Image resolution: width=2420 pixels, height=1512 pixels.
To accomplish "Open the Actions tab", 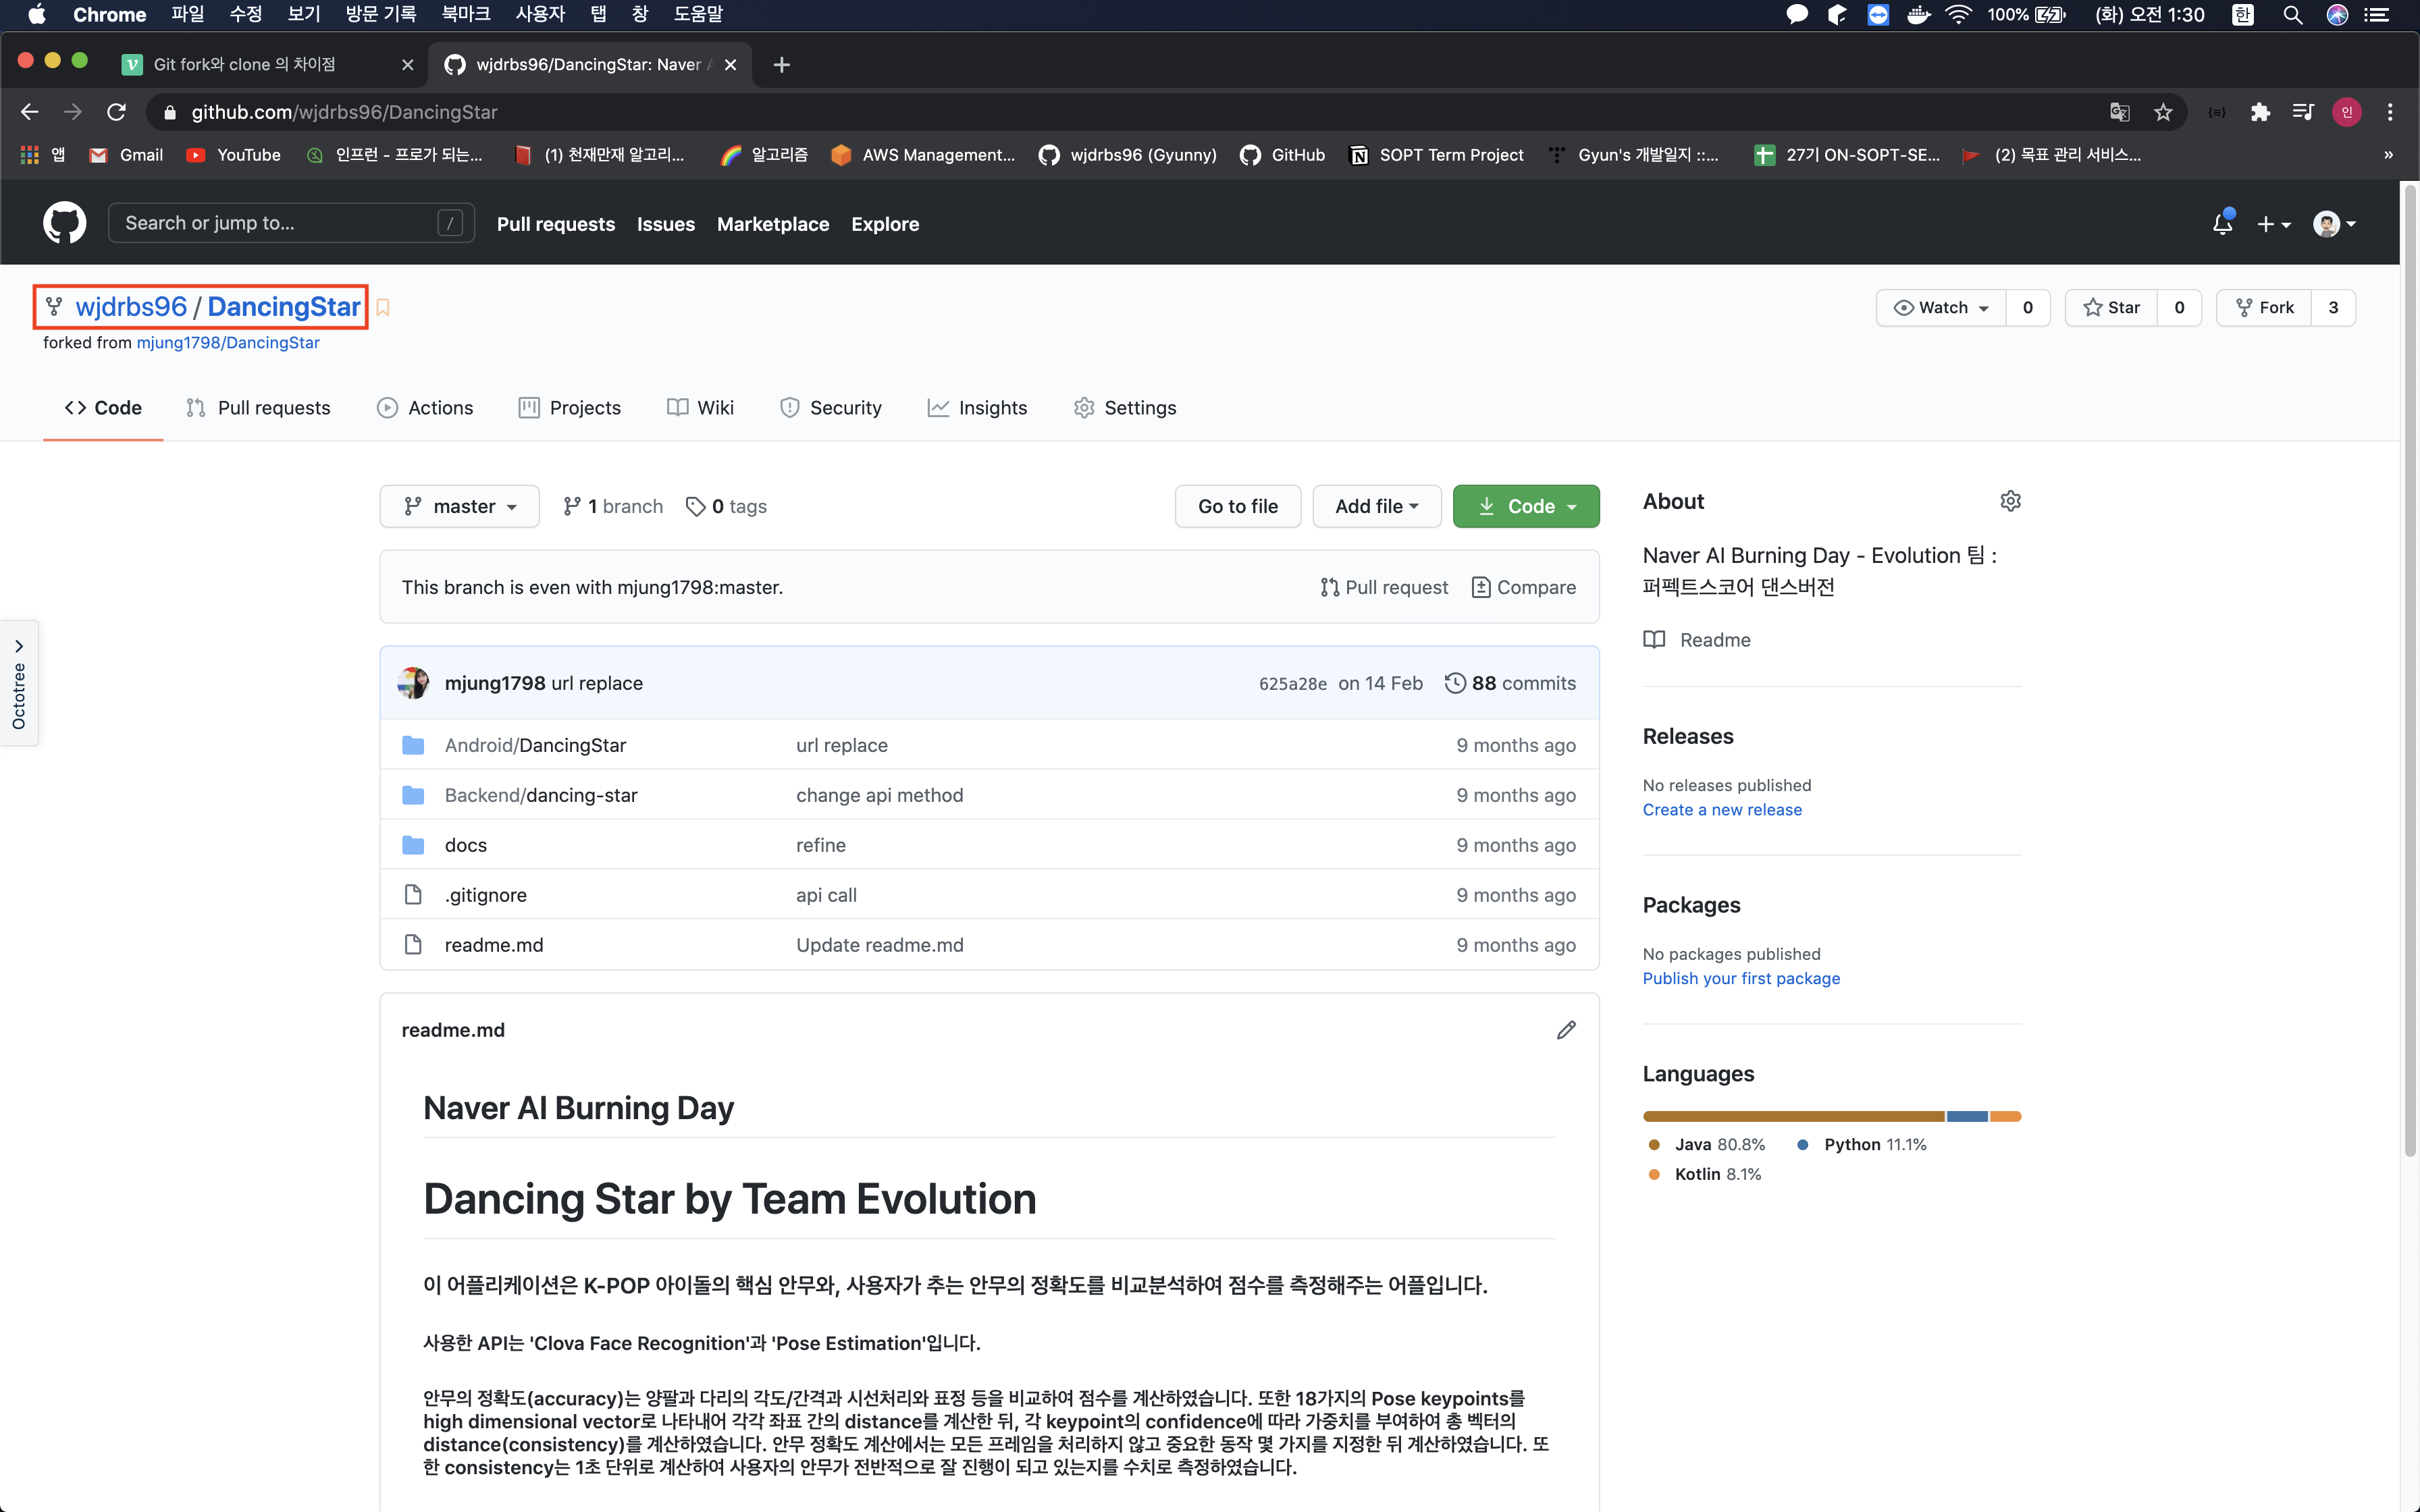I will tap(425, 408).
